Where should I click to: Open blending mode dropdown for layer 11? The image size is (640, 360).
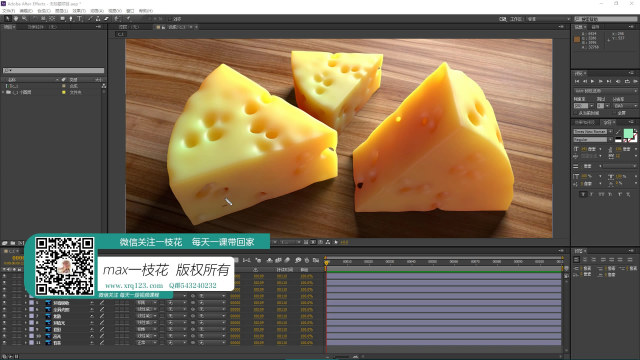[x=147, y=343]
